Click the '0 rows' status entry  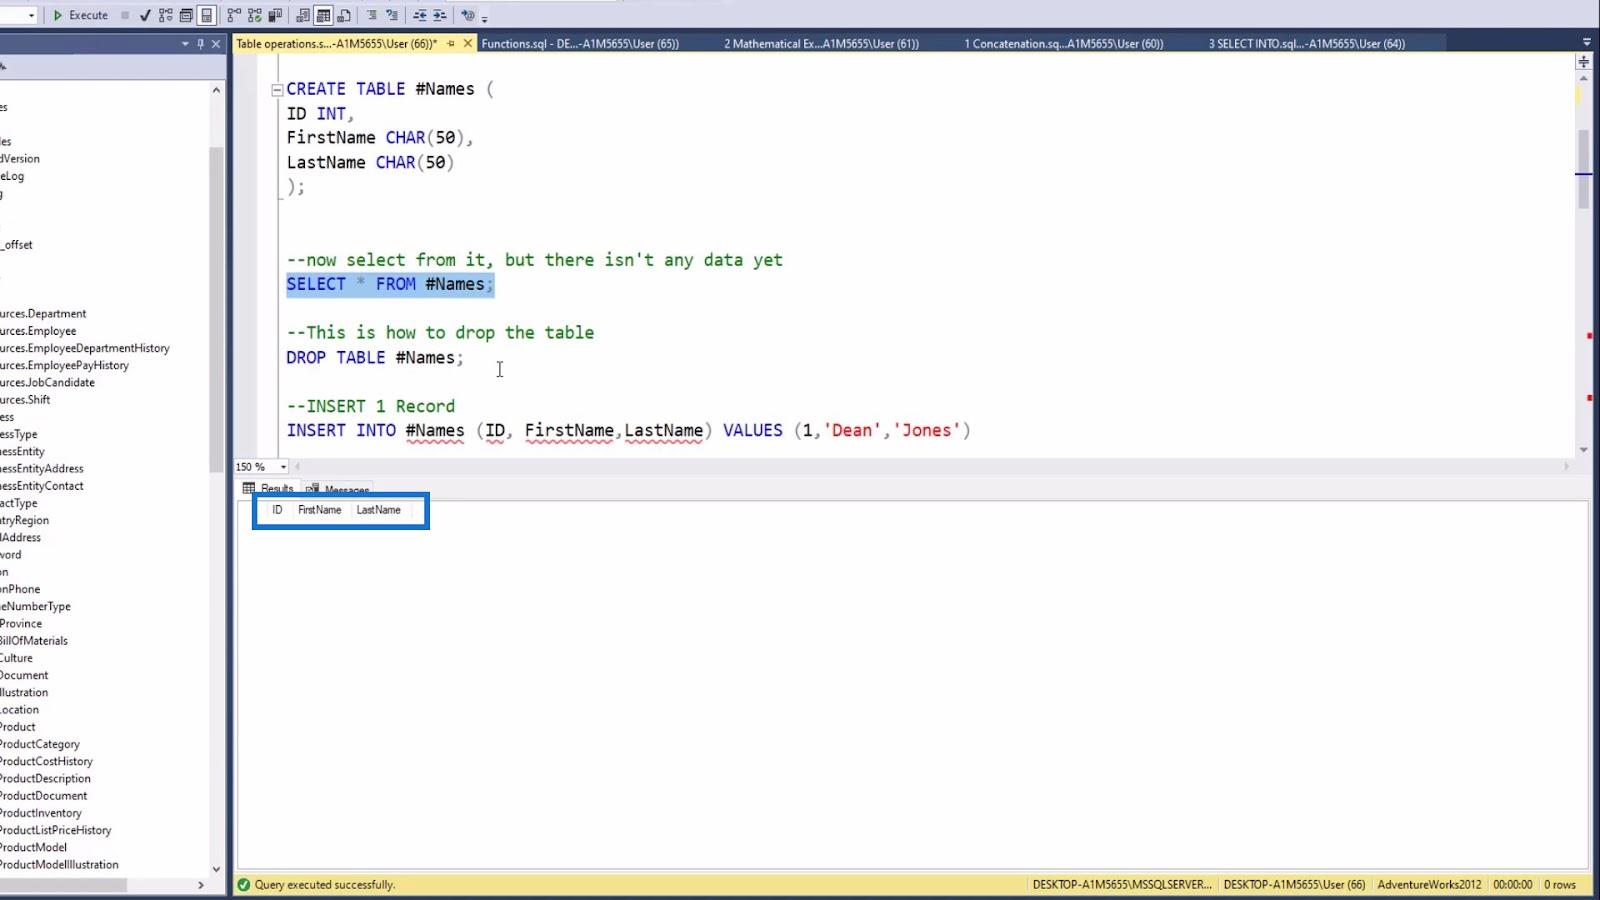[1560, 885]
